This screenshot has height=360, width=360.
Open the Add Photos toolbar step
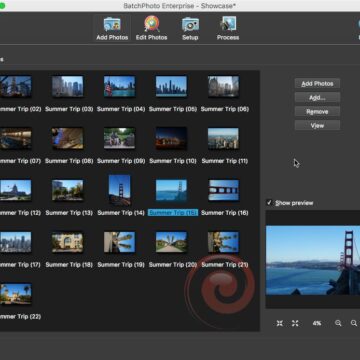click(112, 28)
